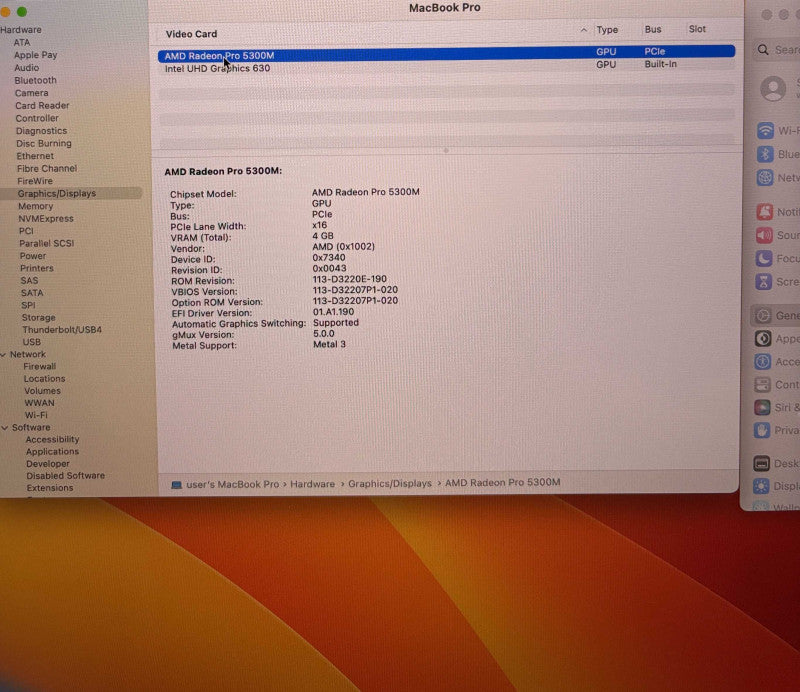Screen dimensions: 800x692
Task: Select Printers in the sidebar
Action: pyautogui.click(x=37, y=268)
